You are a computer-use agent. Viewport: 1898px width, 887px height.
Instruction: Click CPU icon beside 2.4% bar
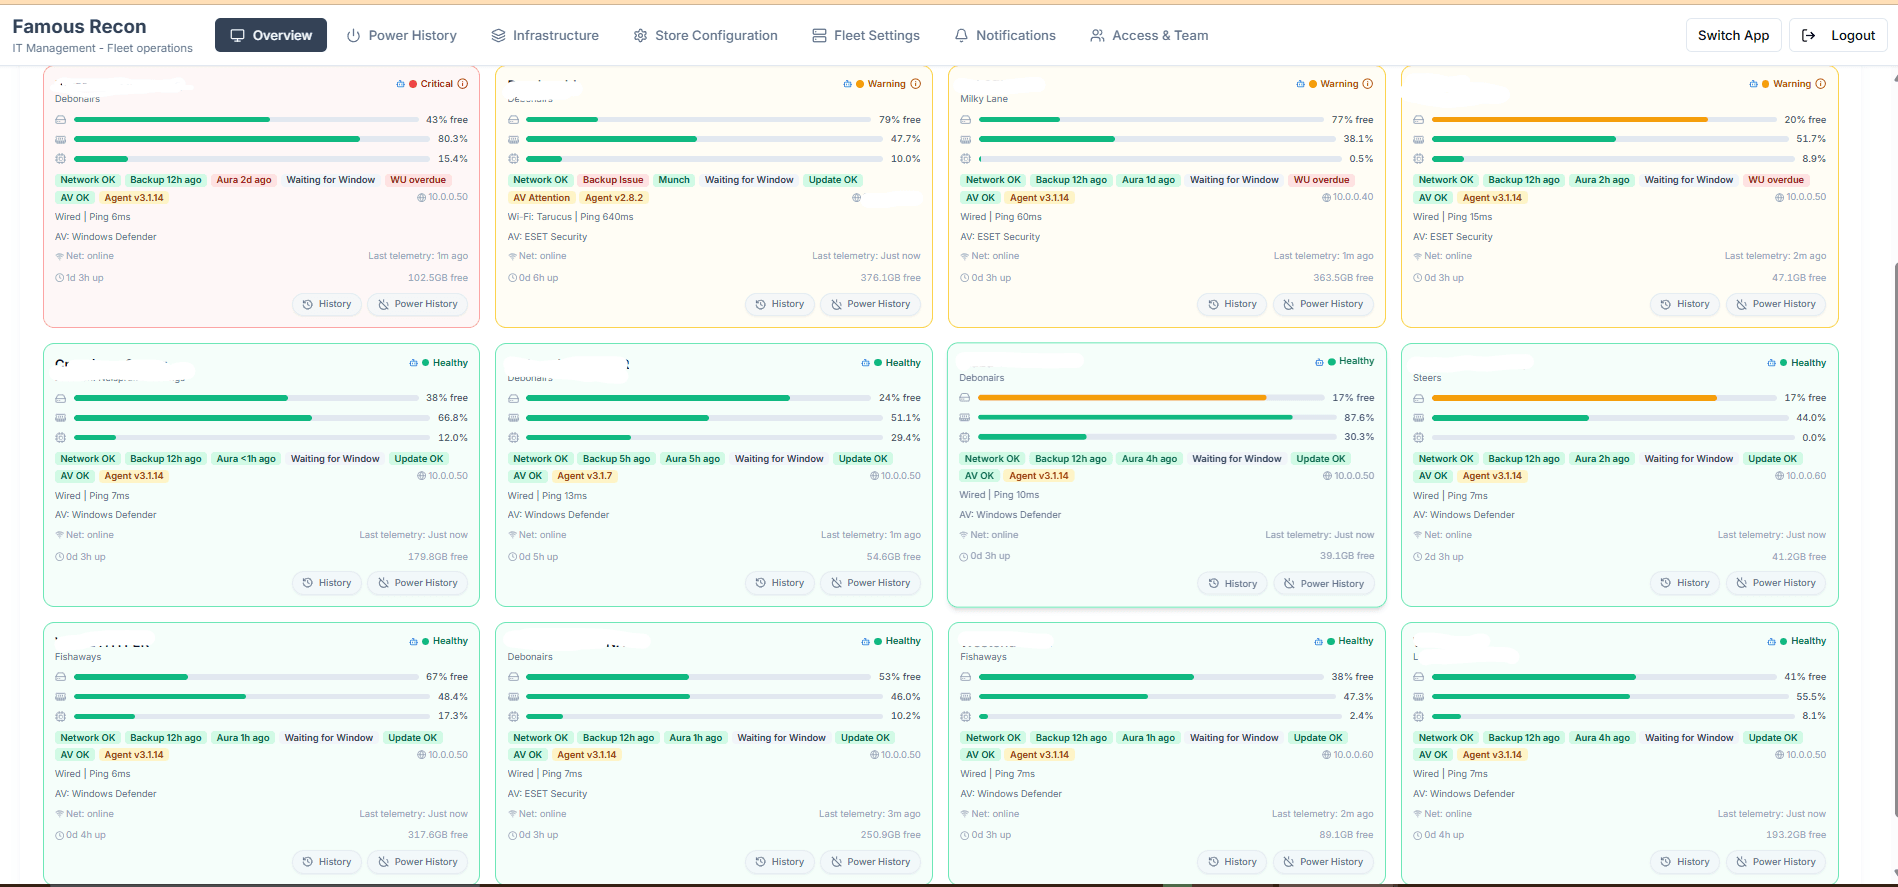[965, 716]
